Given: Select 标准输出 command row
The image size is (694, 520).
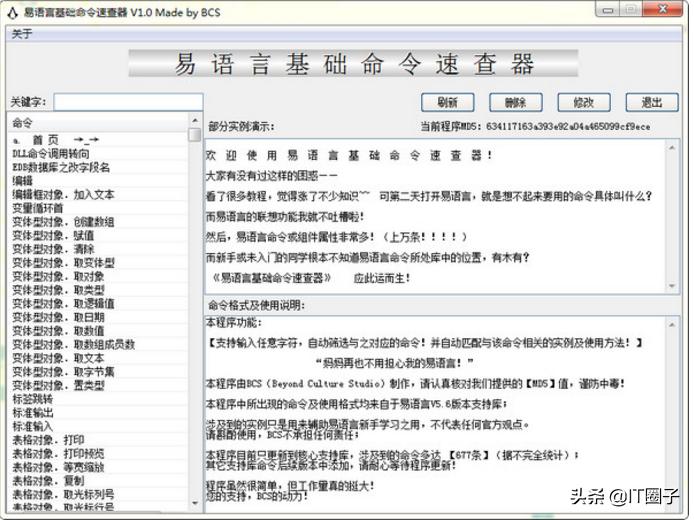Looking at the screenshot, I should (98, 413).
